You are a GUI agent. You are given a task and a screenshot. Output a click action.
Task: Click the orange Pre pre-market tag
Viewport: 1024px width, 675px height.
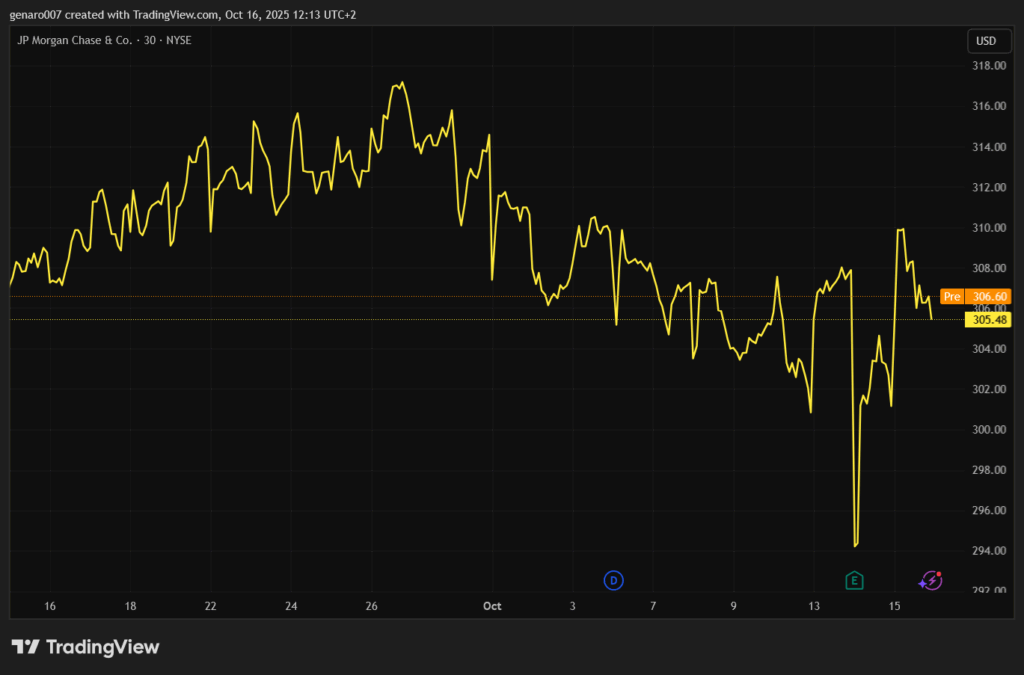(x=952, y=297)
